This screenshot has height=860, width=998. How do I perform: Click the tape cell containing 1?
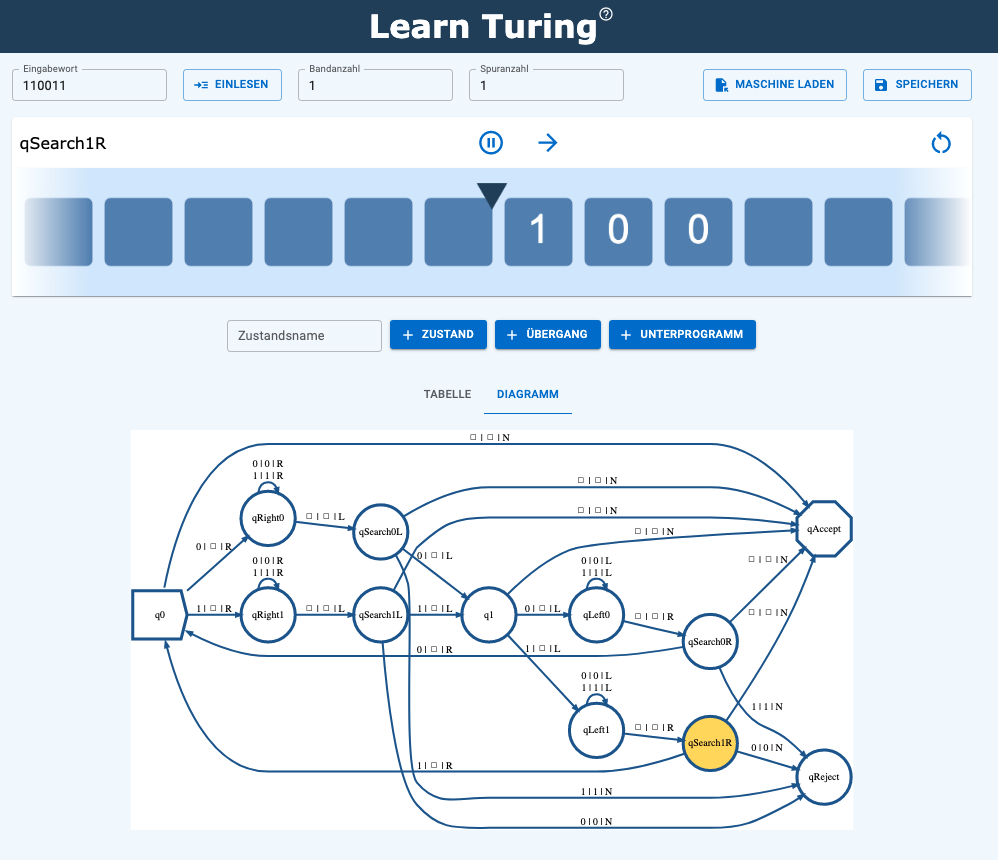click(538, 231)
